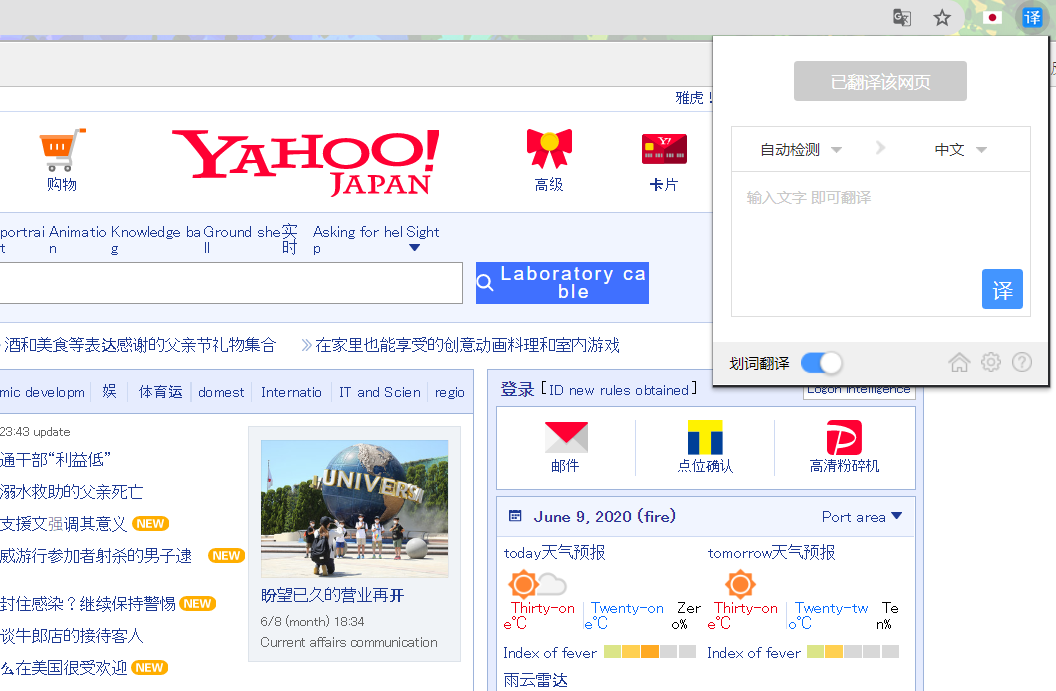Click into the Yahoo search input field
1056x691 pixels.
231,283
